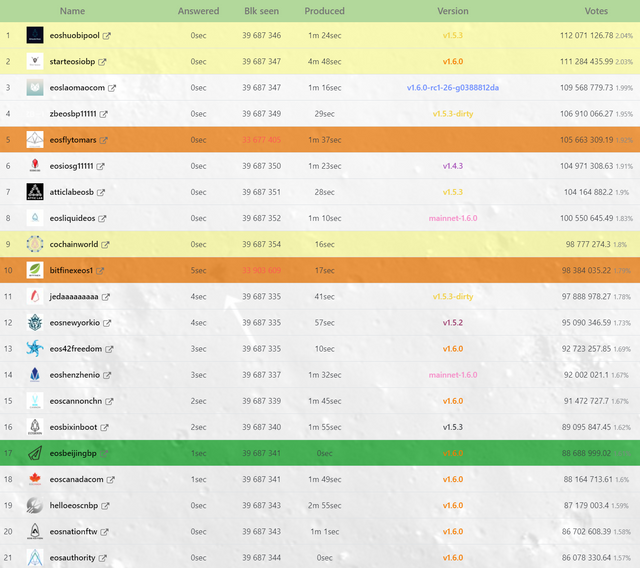Image resolution: width=640 pixels, height=568 pixels.
Task: Open external link icon for eosauthority
Action: [102, 558]
